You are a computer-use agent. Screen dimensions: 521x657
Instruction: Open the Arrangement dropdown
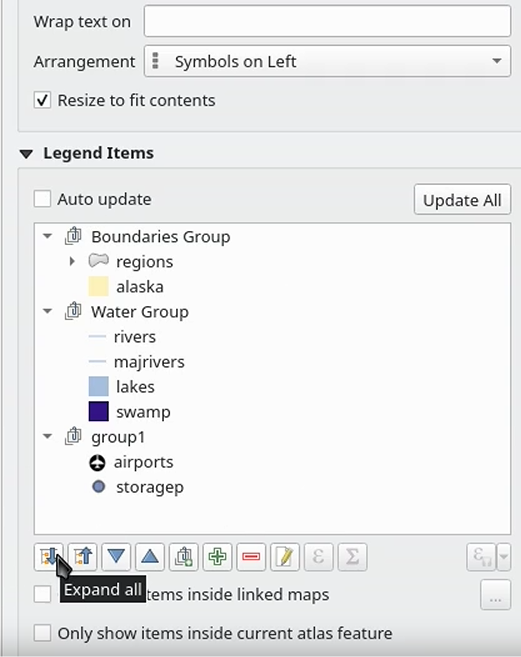[x=327, y=61]
